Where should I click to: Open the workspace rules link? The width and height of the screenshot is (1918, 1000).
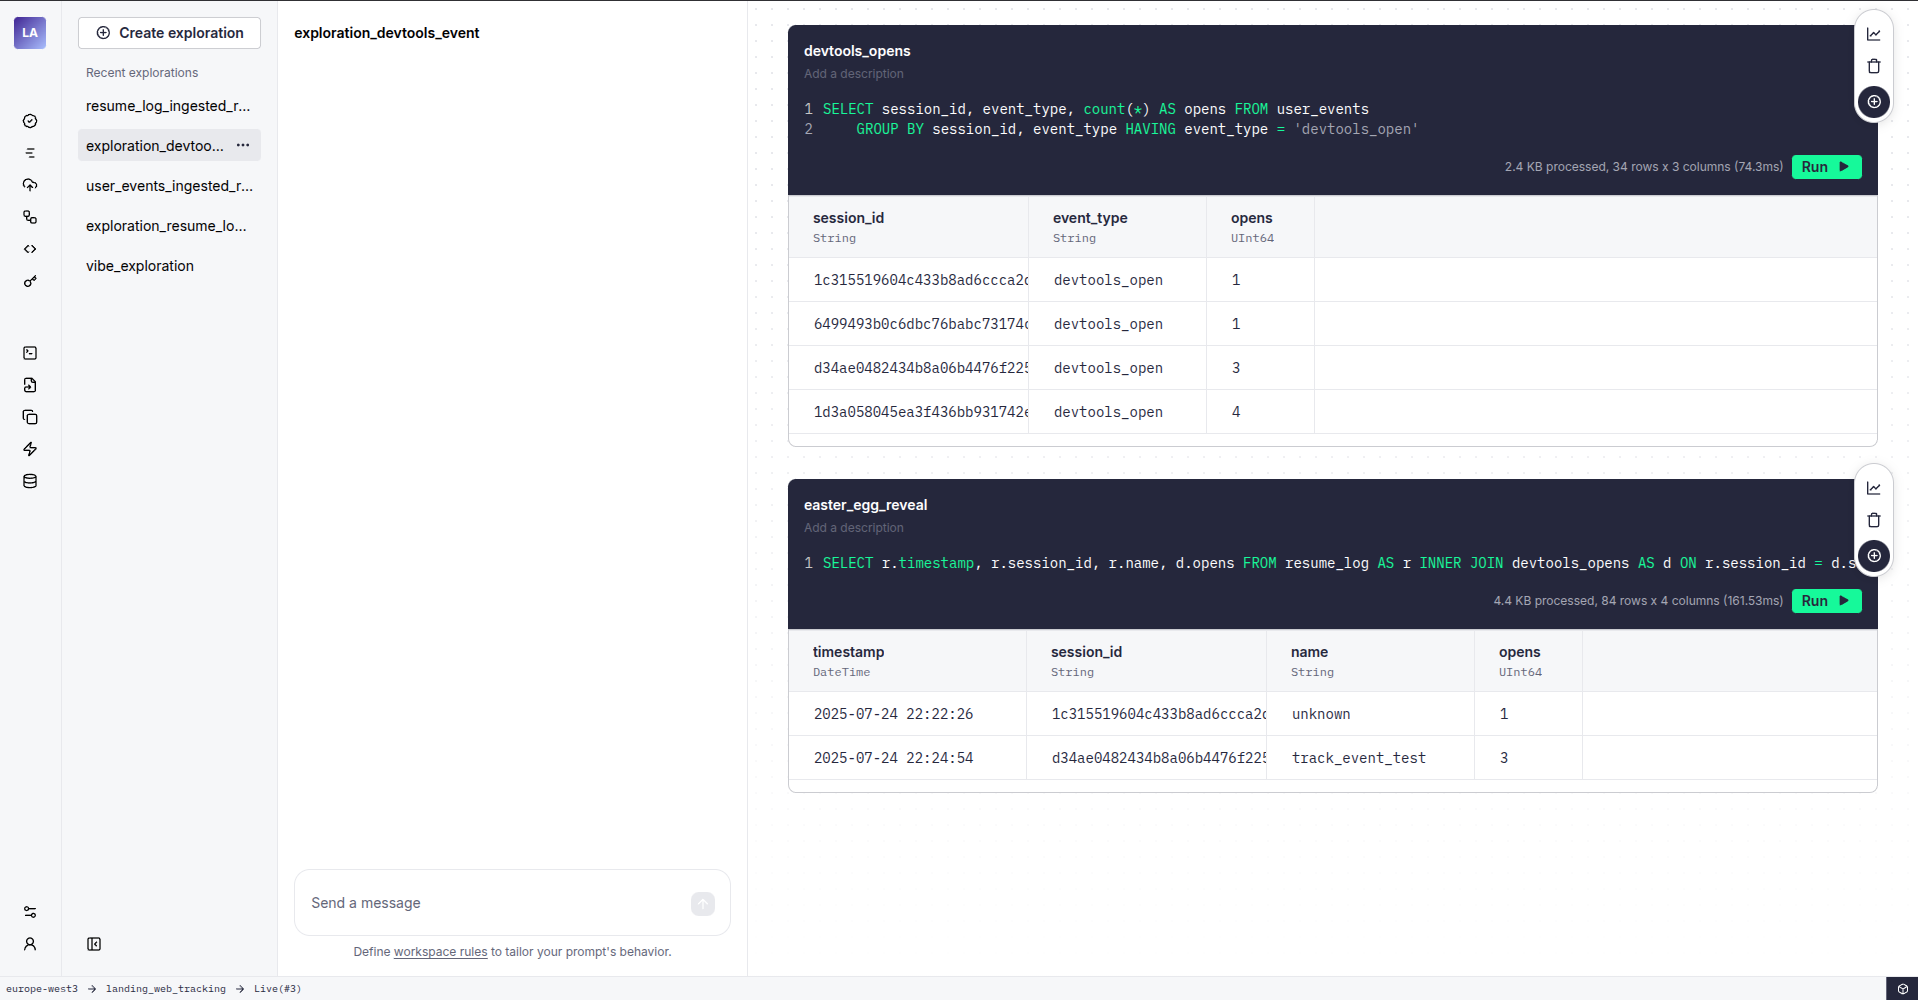pyautogui.click(x=439, y=951)
